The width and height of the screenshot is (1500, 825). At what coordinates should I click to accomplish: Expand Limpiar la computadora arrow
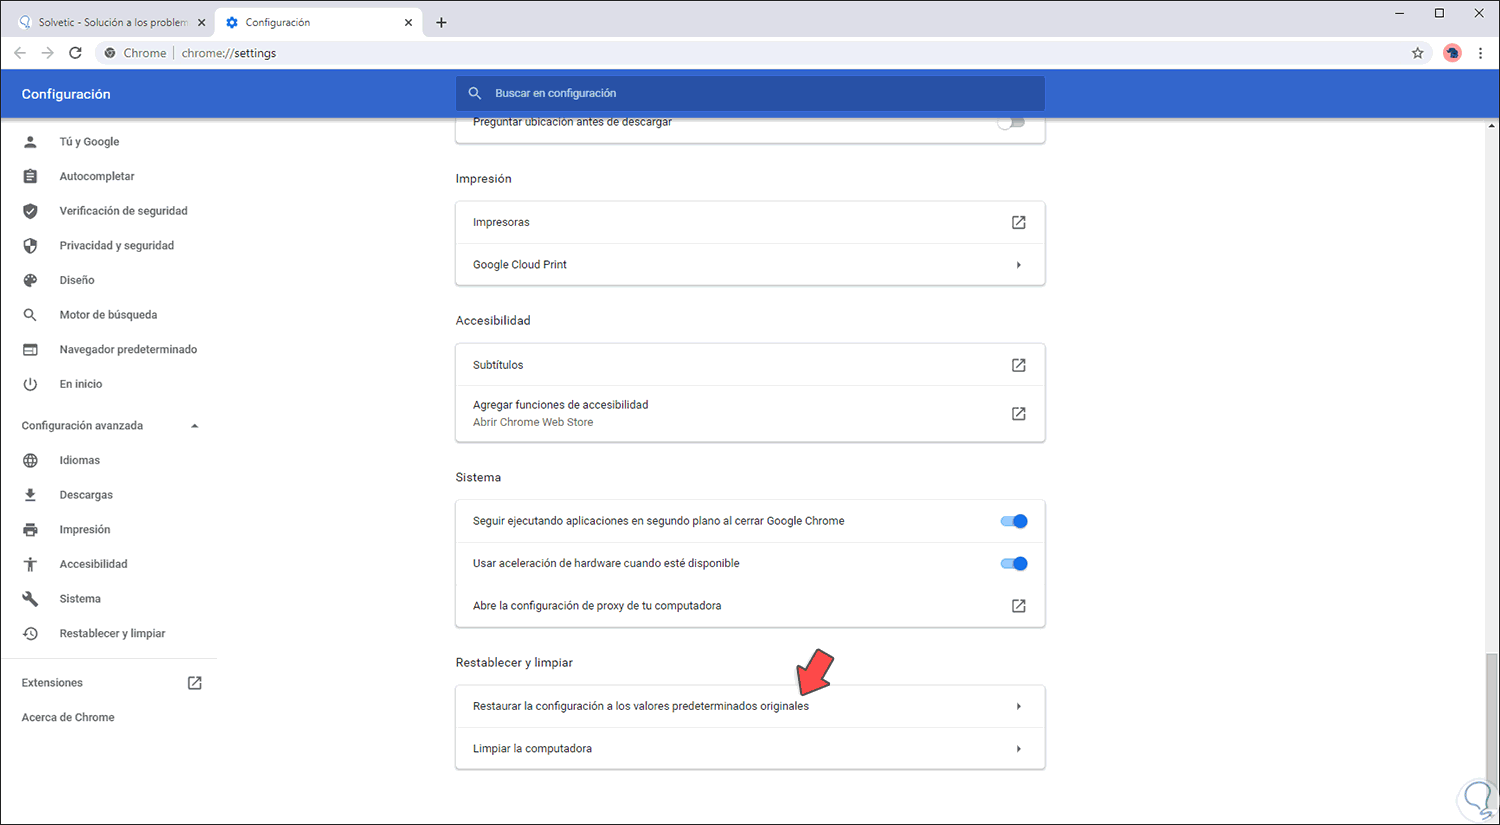1019,749
